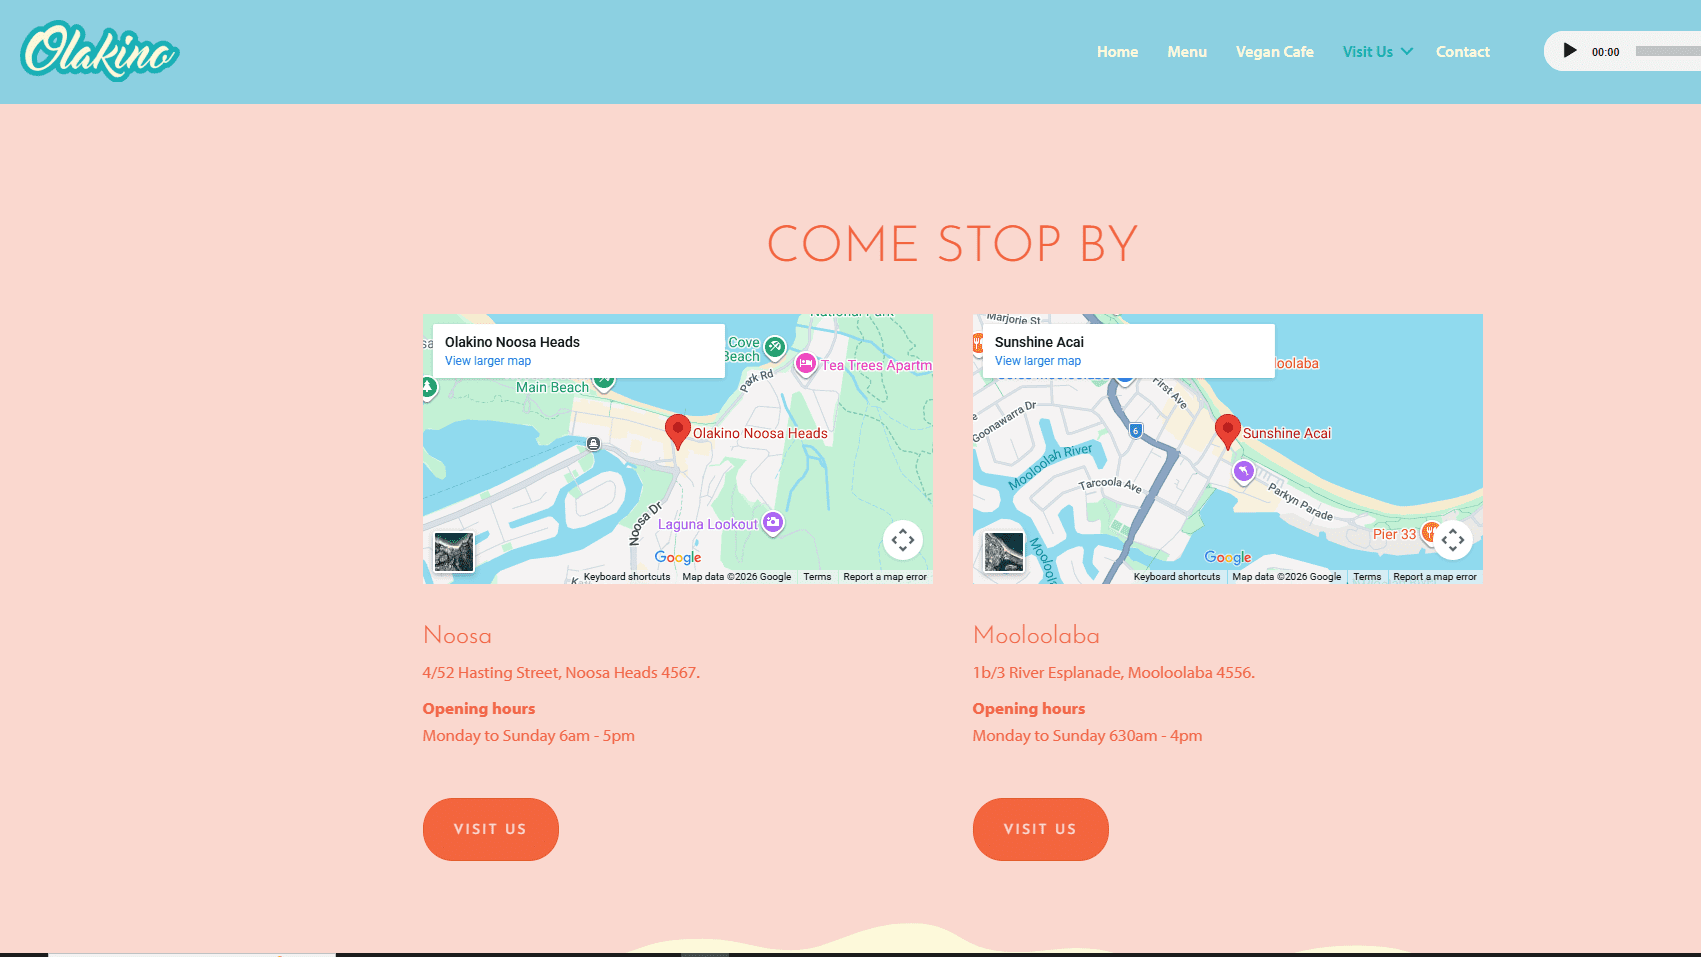Expand the Visit Us dropdown chevron
Screen dimensions: 1701x957
click(x=1407, y=51)
